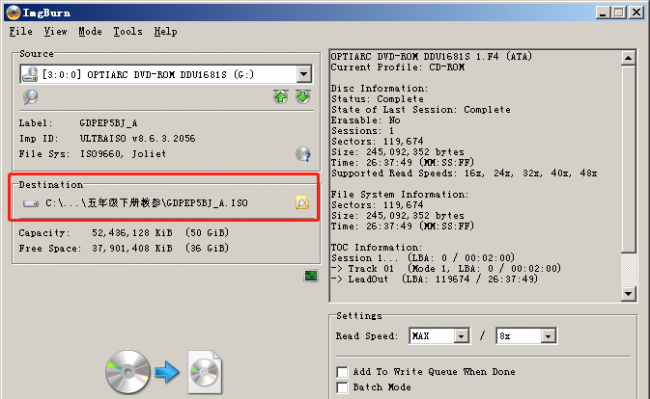Close the ImgBurn window
This screenshot has height=399, width=650.
pyautogui.click(x=636, y=13)
